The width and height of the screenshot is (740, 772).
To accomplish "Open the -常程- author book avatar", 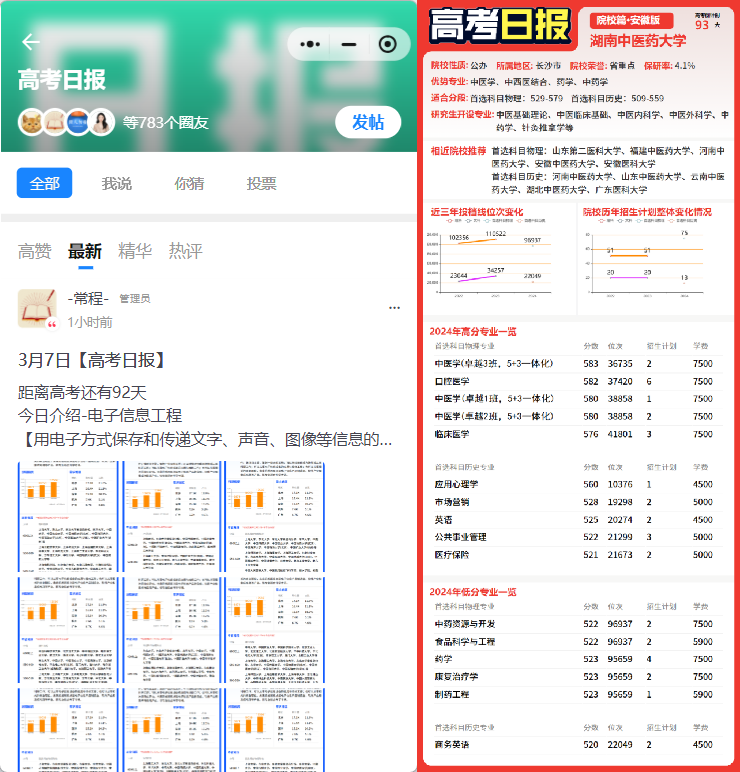I will [x=37, y=309].
